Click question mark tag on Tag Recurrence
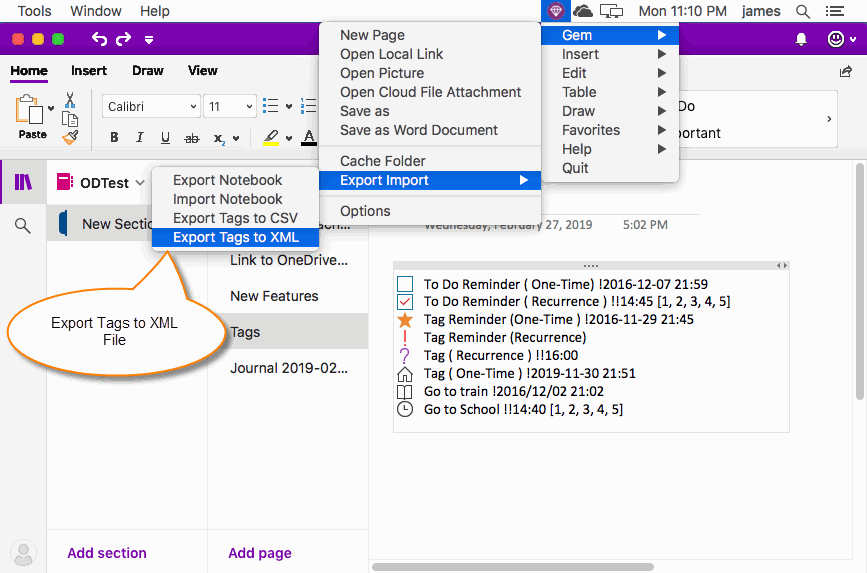Viewport: 867px width, 573px height. click(x=405, y=356)
